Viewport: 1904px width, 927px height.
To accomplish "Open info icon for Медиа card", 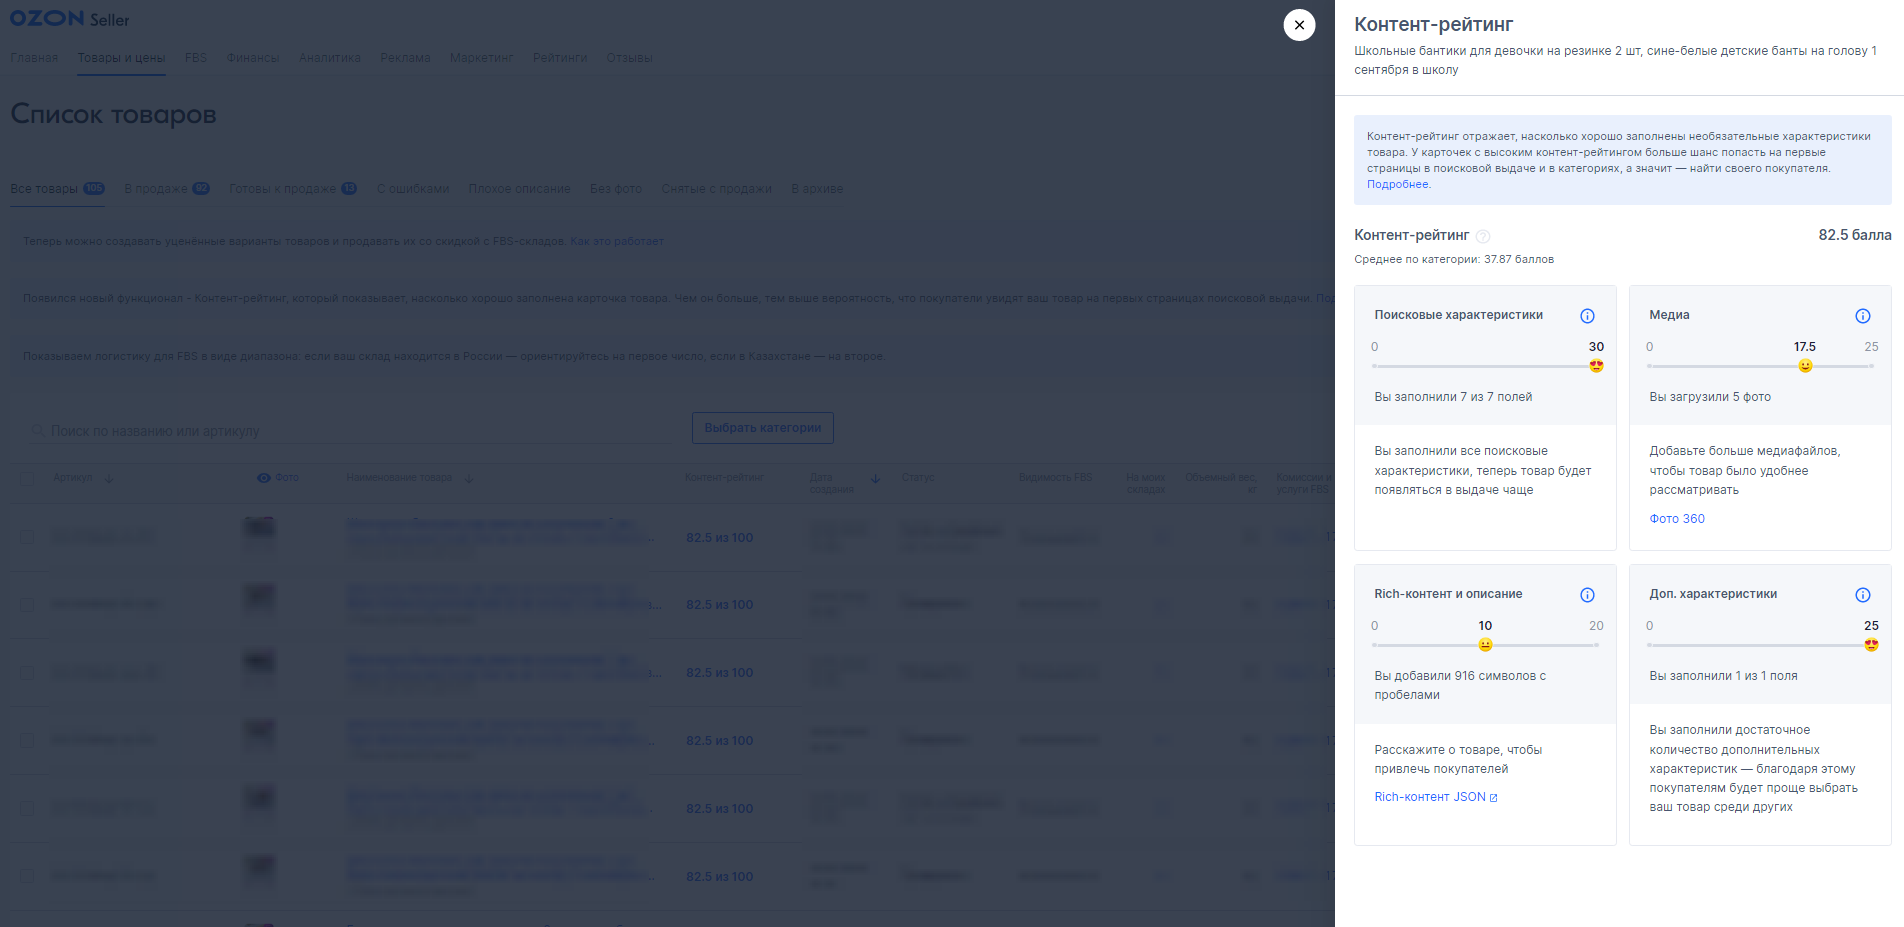I will (1862, 316).
